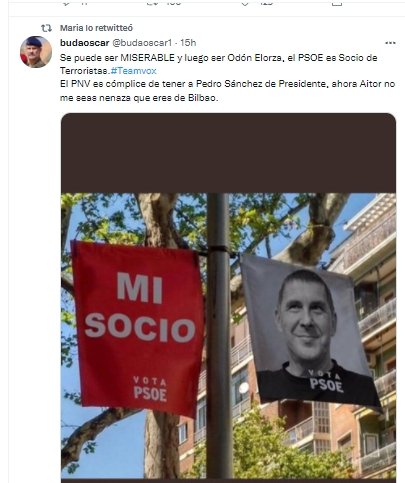Click the red MI SOCIO banner in the photo
The image size is (405, 483).
137,328
